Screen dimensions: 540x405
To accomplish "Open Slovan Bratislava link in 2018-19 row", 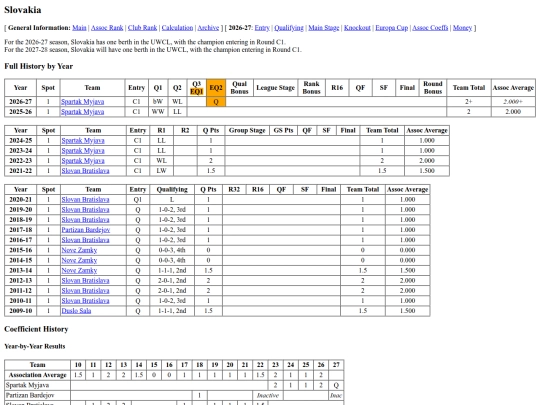I will point(85,220).
